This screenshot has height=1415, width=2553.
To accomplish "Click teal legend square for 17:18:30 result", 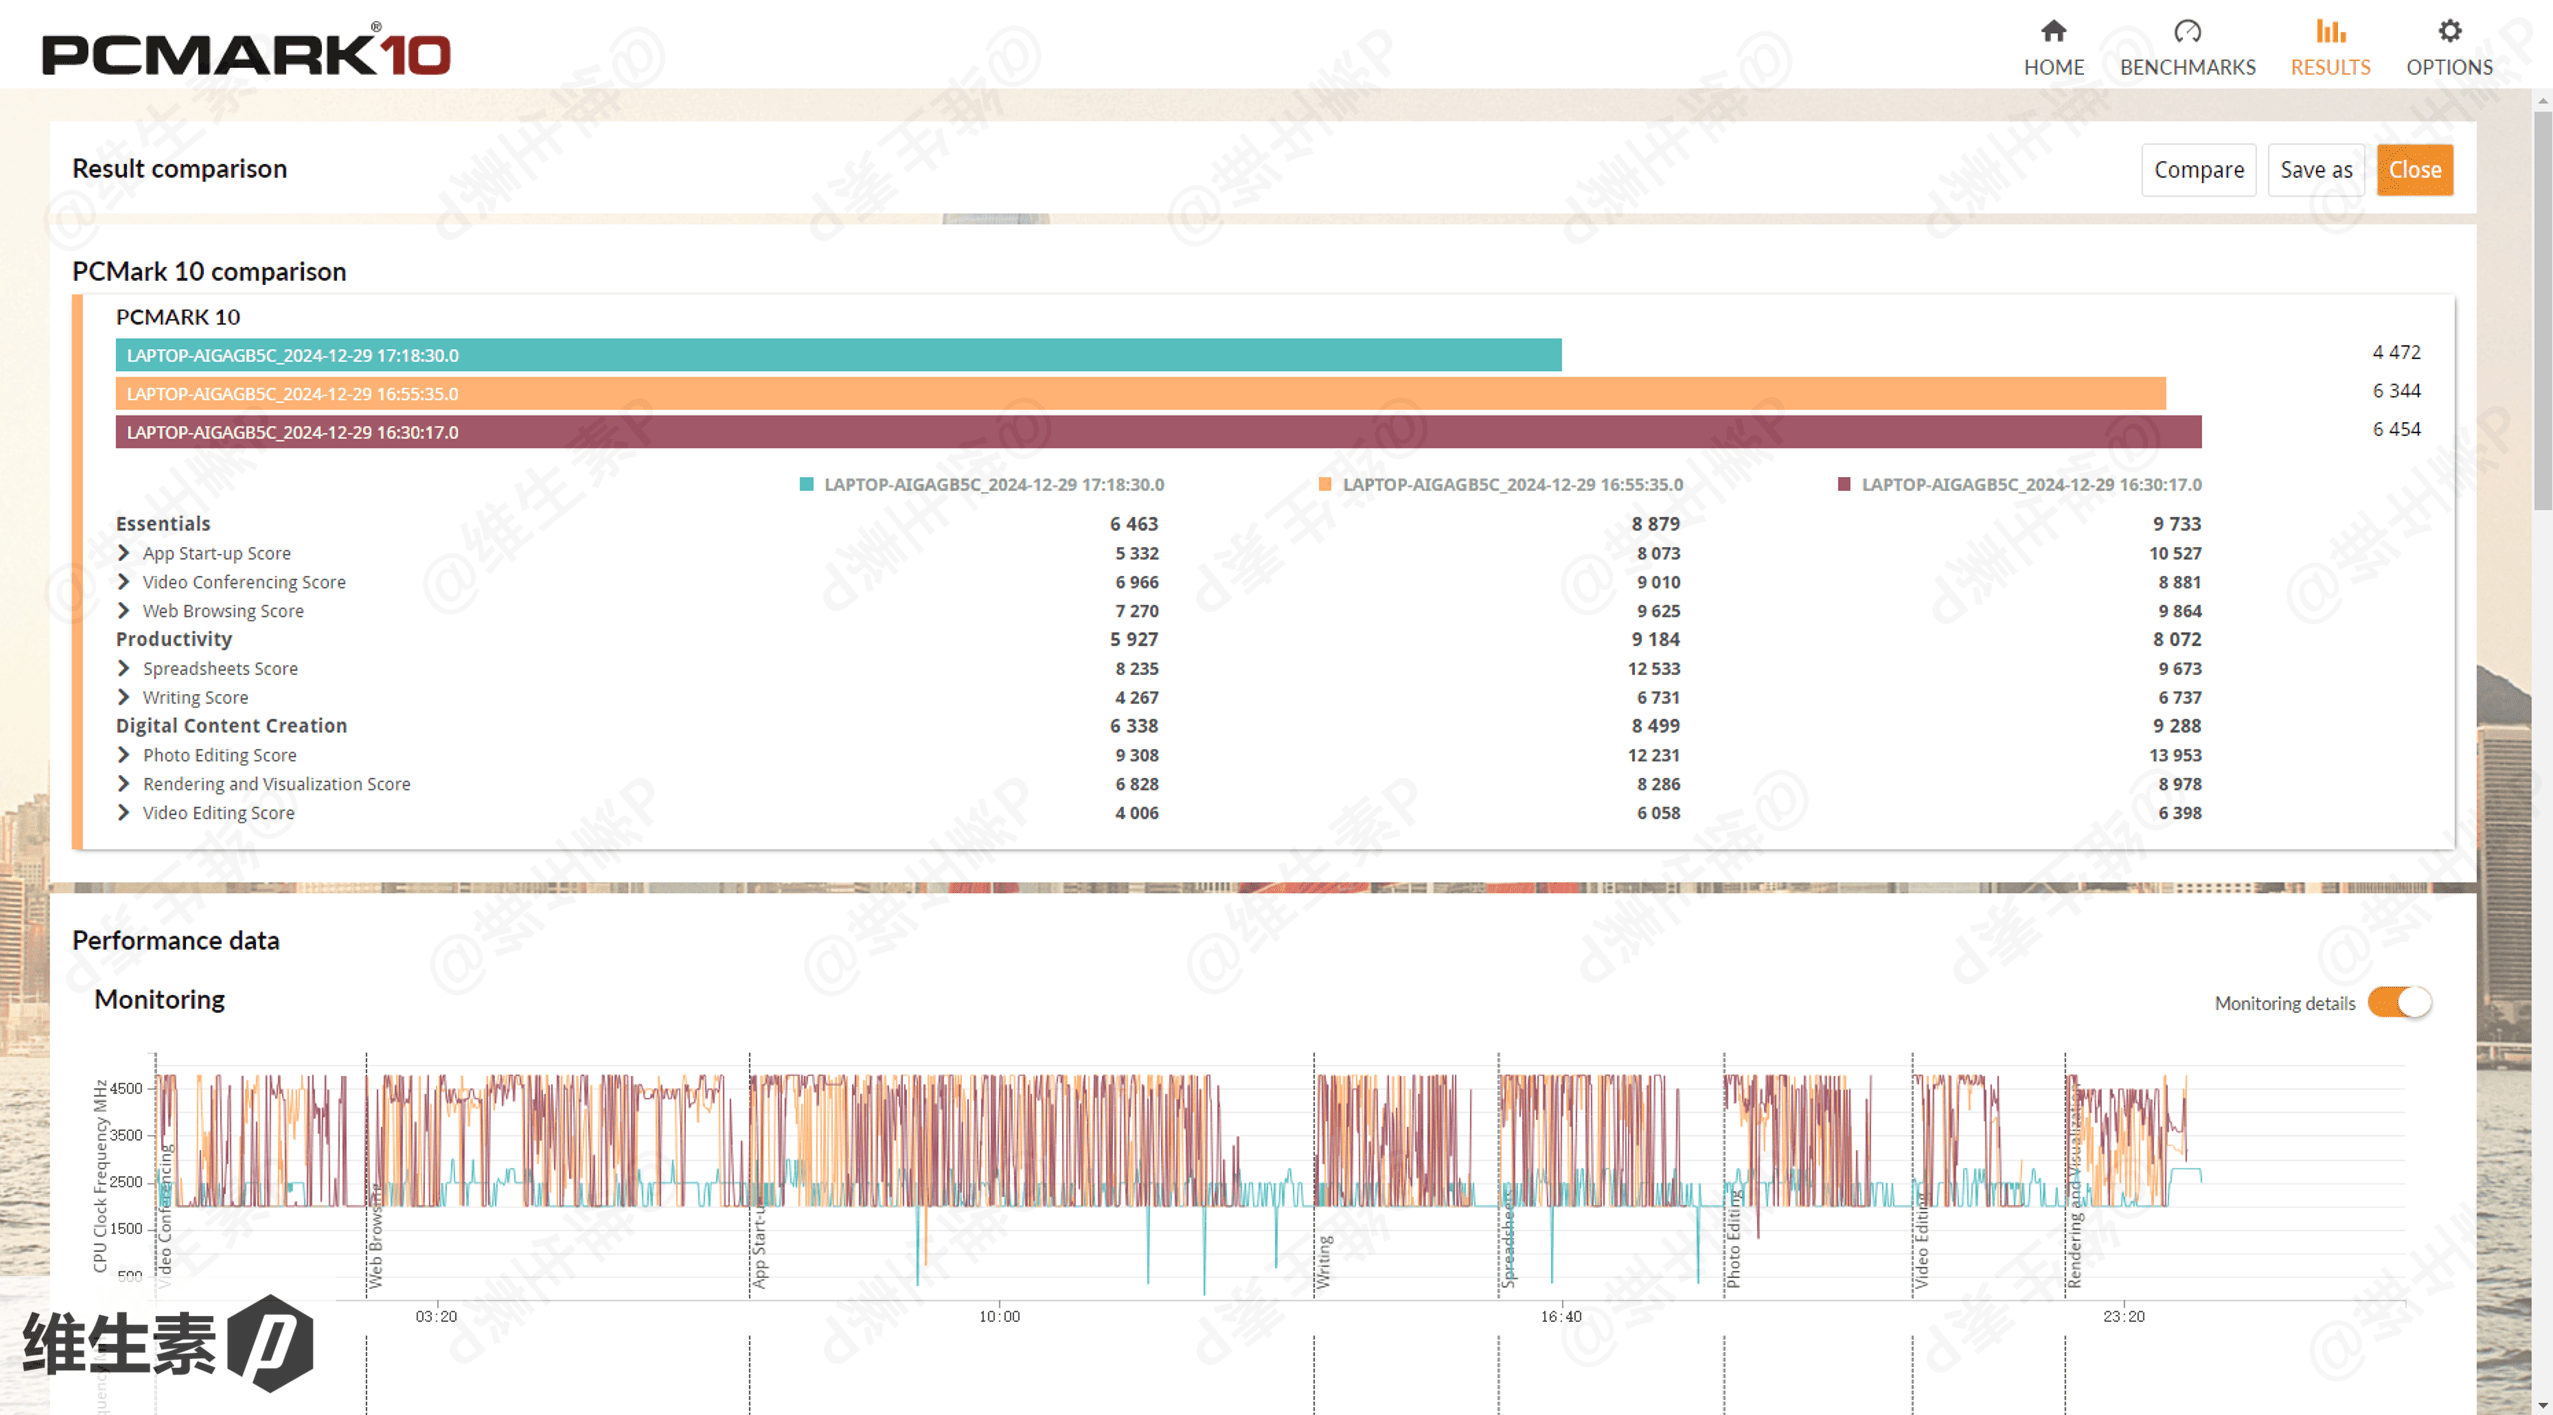I will [806, 484].
